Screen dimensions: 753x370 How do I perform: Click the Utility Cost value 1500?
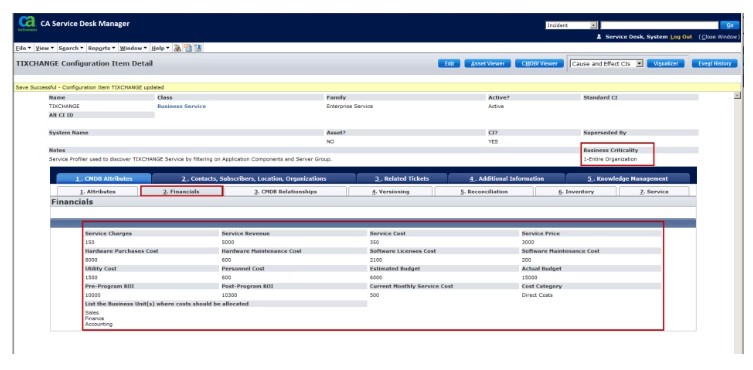[x=91, y=277]
